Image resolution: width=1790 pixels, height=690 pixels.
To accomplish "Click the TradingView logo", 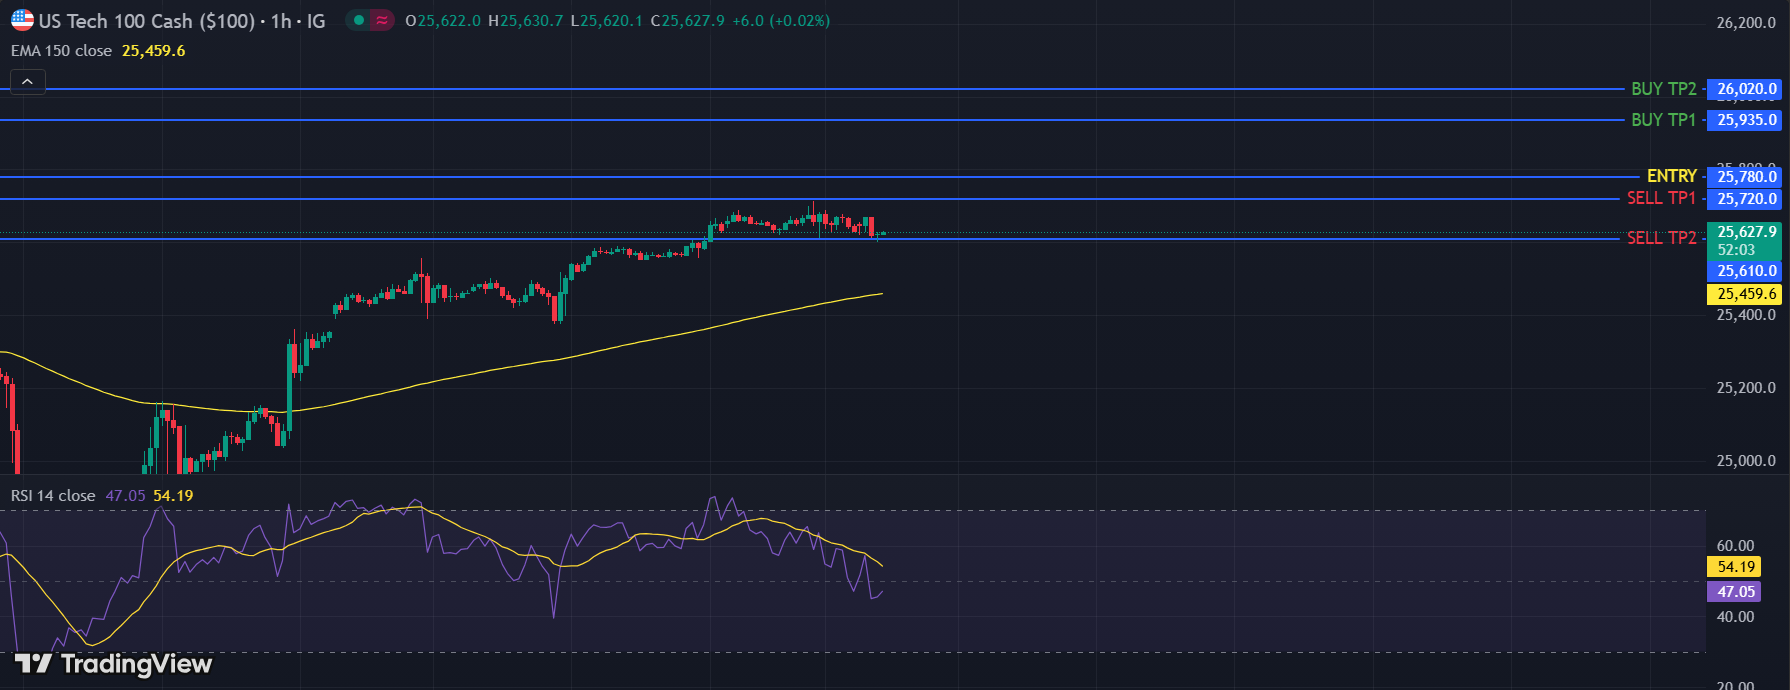I will [113, 664].
